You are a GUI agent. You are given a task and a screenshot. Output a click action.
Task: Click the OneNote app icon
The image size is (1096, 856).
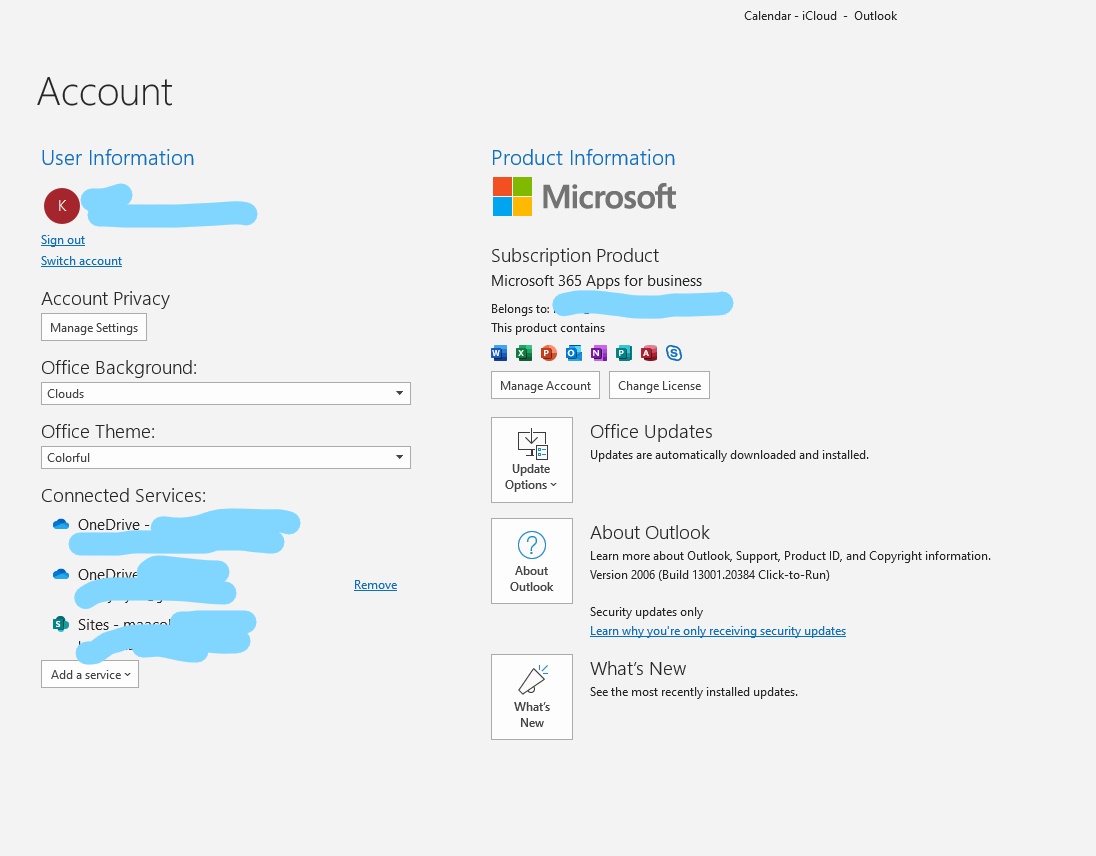click(598, 353)
